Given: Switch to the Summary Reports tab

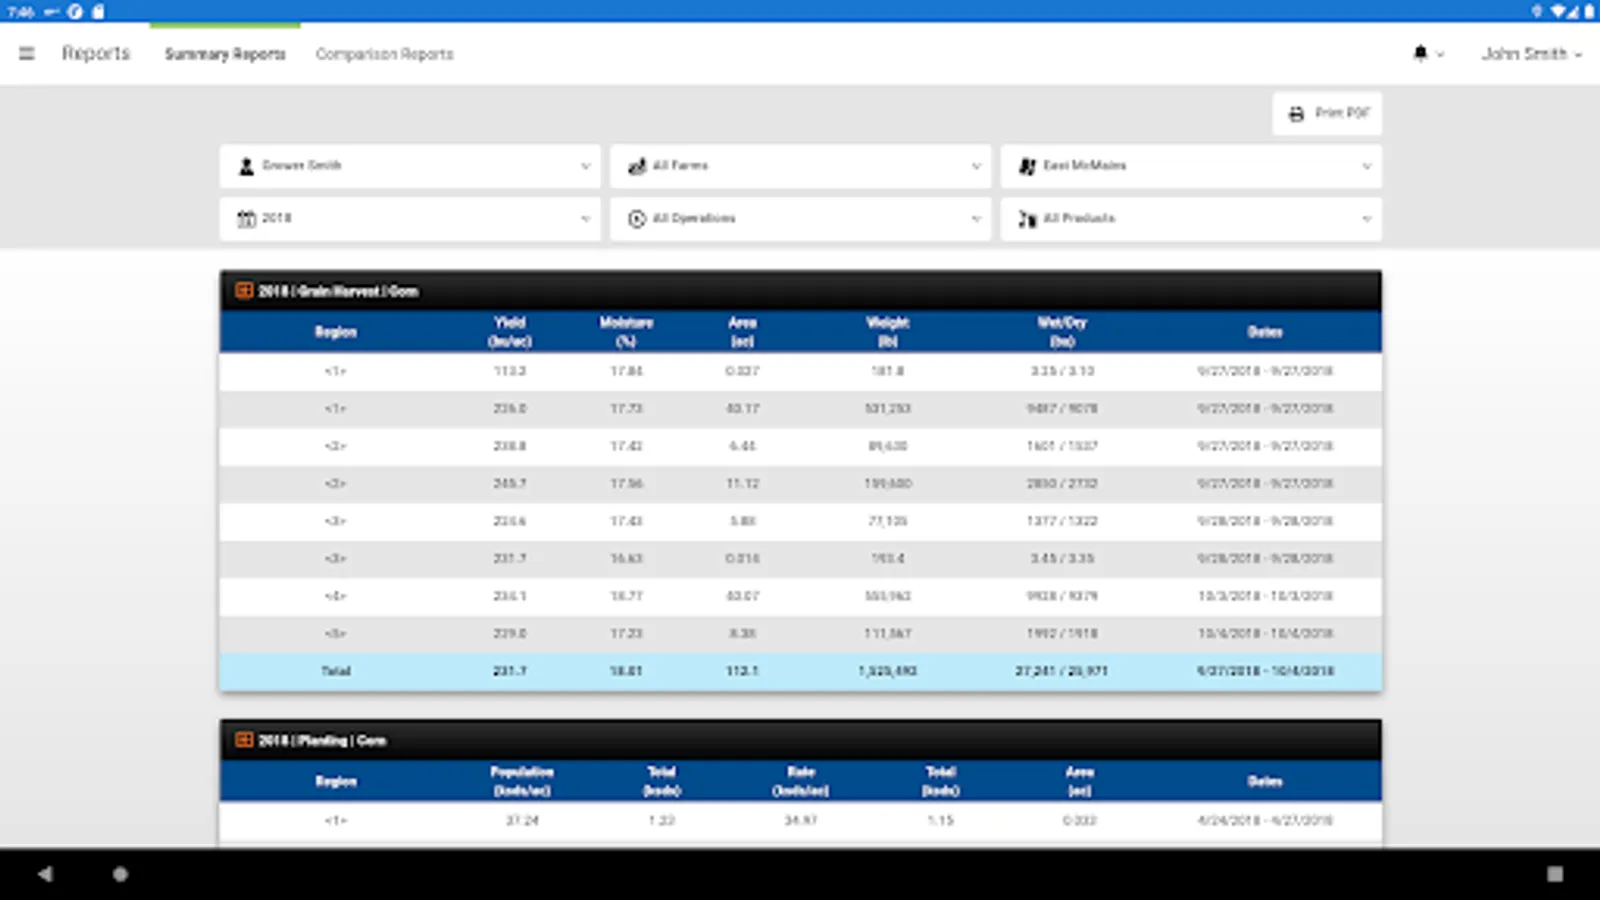Looking at the screenshot, I should 225,54.
